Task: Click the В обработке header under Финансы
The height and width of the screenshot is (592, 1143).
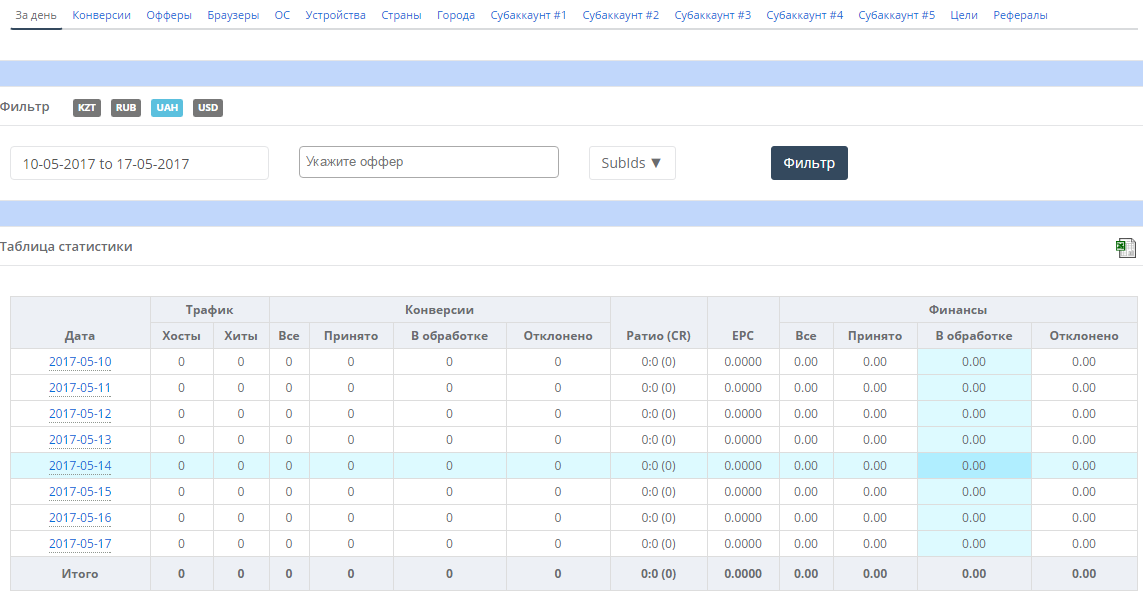Action: click(974, 336)
